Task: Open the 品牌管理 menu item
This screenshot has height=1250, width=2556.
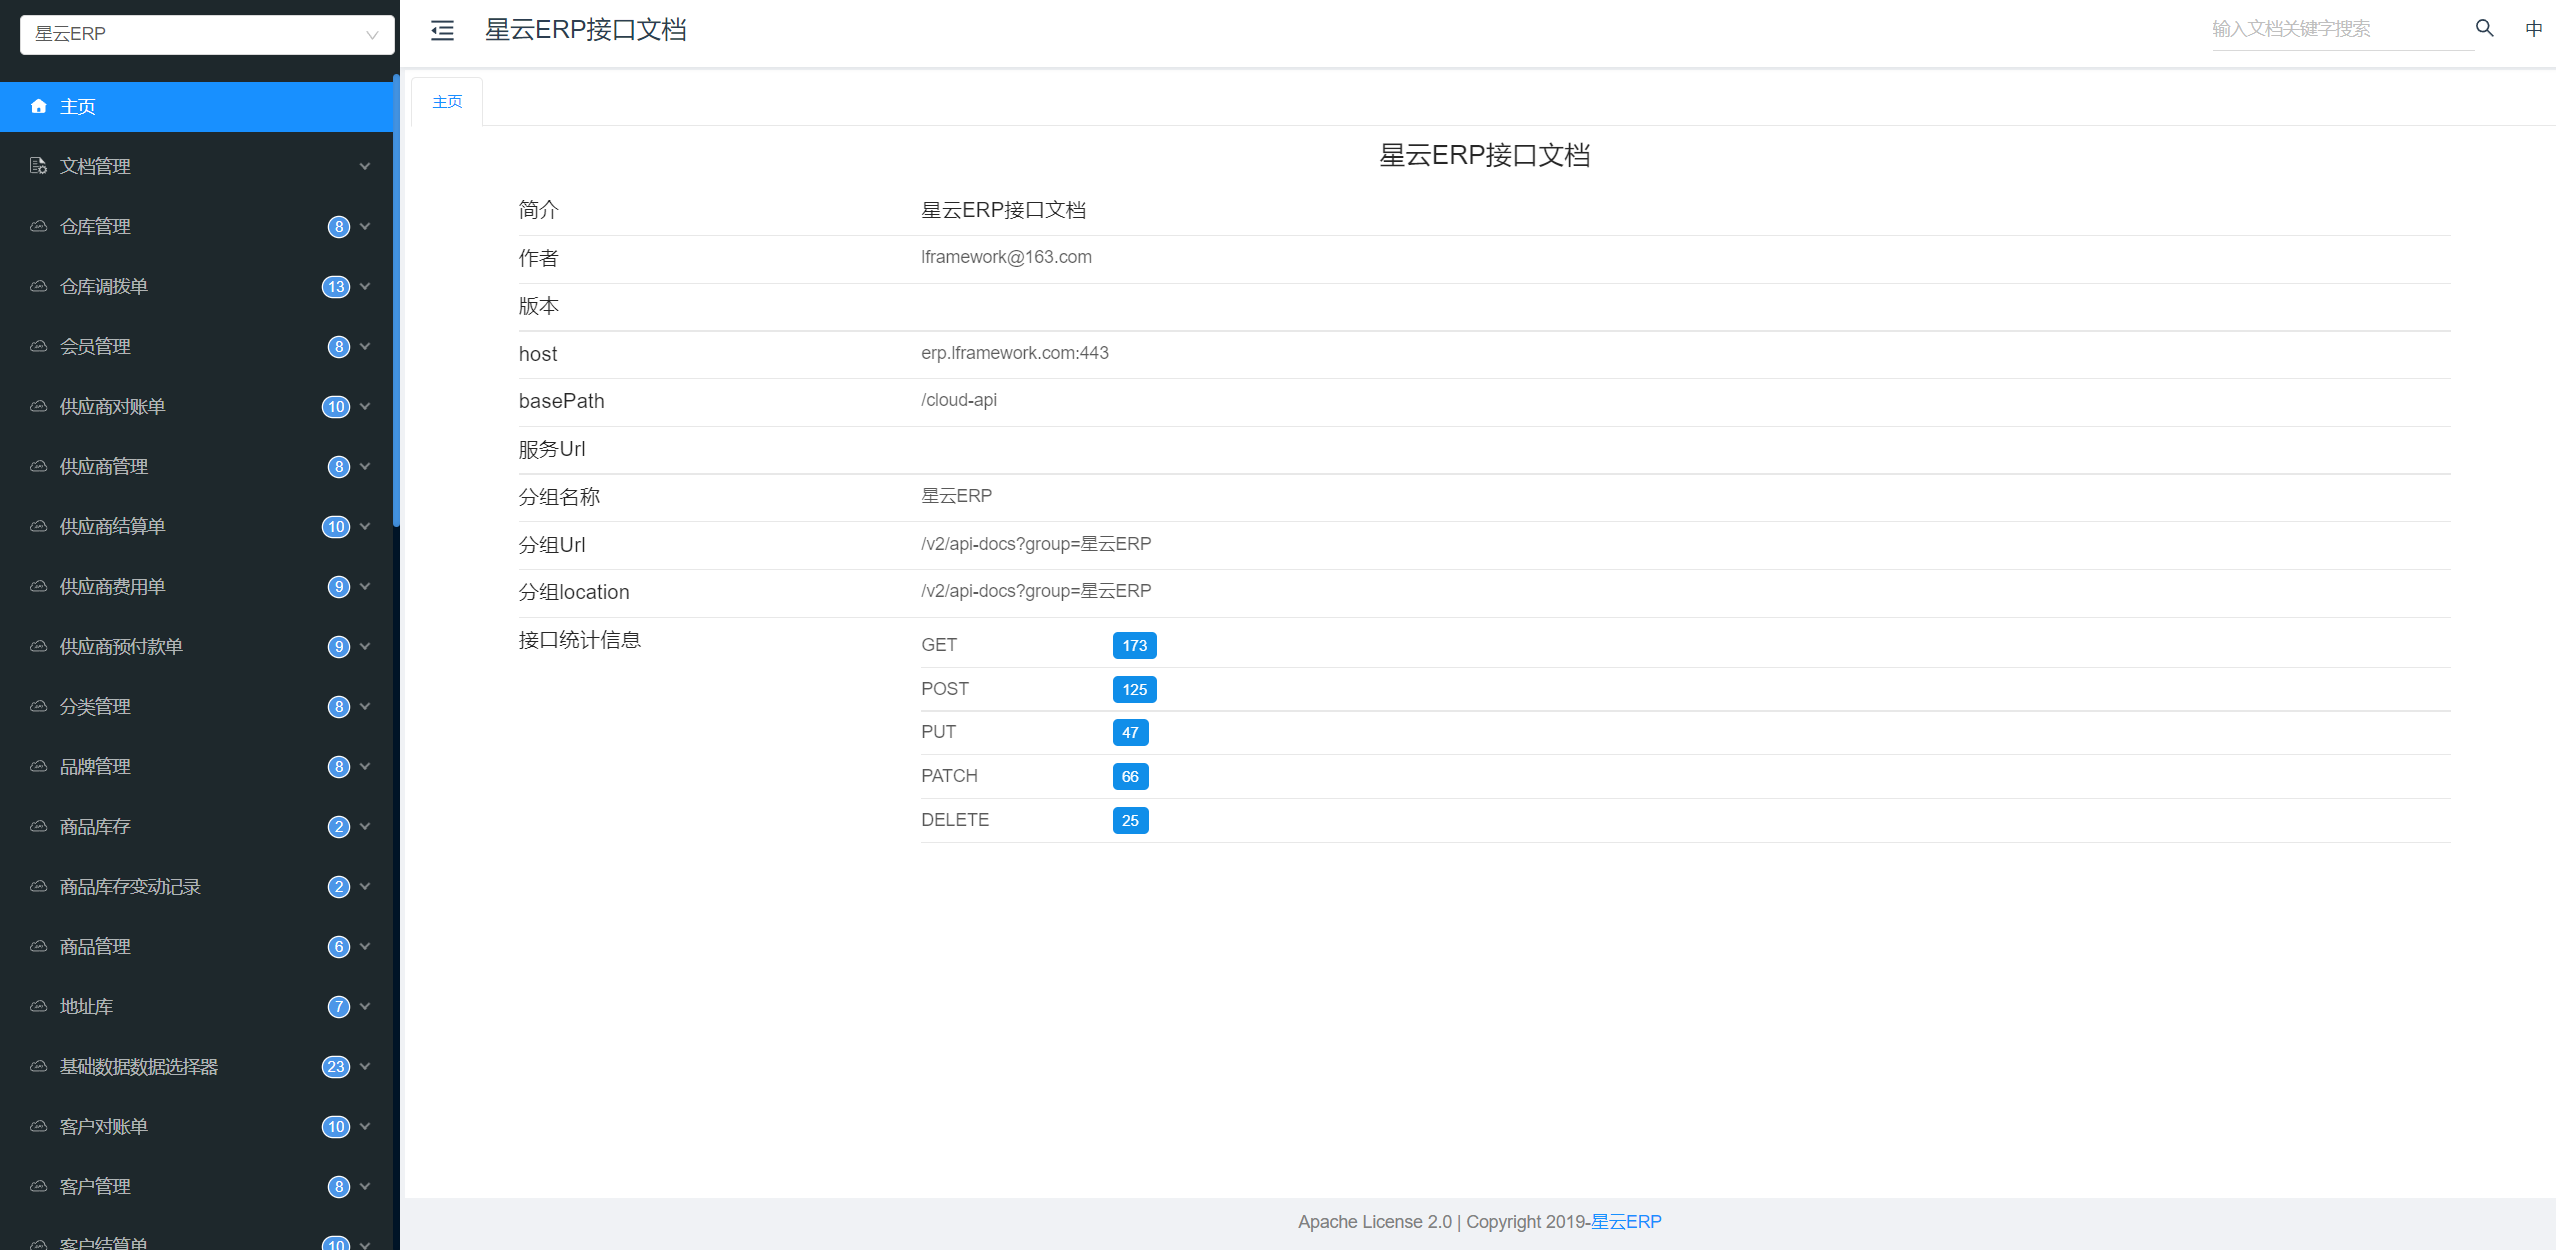Action: click(x=95, y=766)
